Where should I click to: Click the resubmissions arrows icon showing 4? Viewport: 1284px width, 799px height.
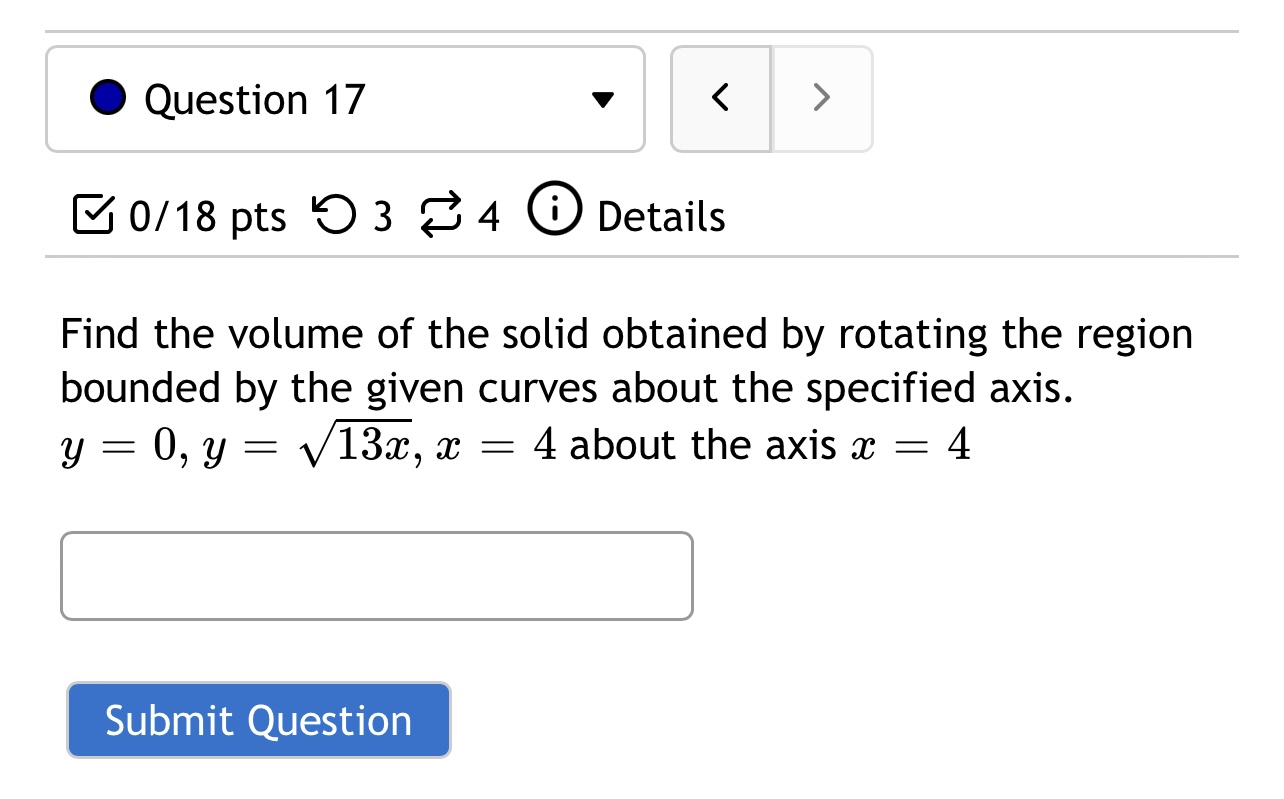(x=444, y=211)
